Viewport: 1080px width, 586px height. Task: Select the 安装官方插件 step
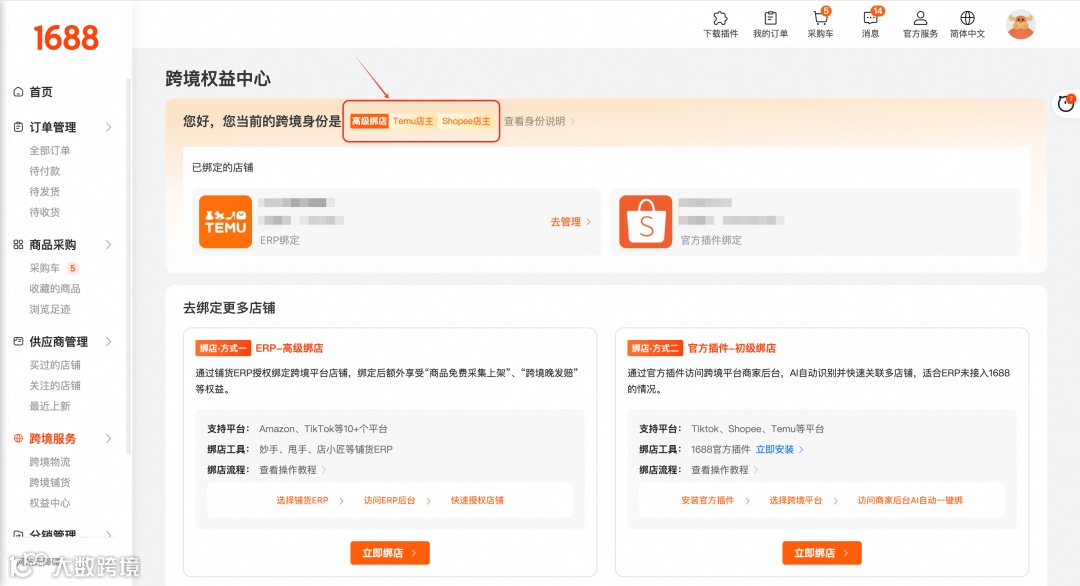point(707,501)
